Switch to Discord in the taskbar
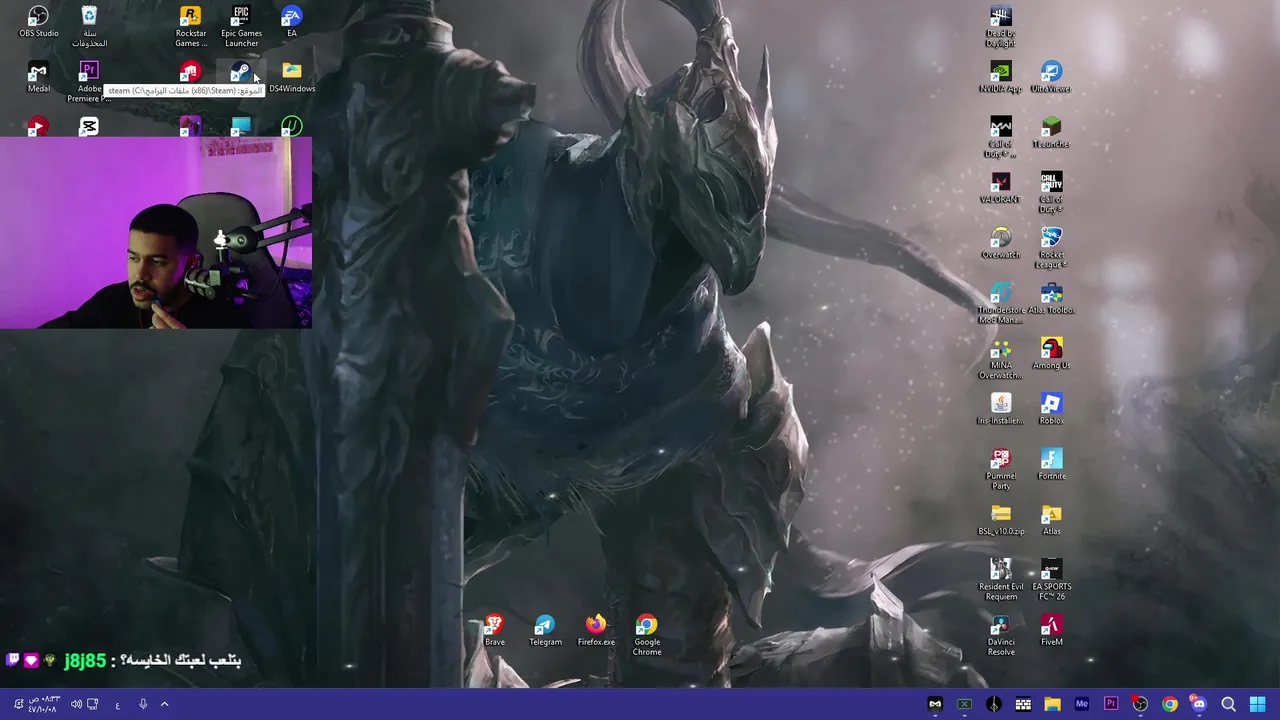This screenshot has width=1280, height=720. click(1199, 704)
